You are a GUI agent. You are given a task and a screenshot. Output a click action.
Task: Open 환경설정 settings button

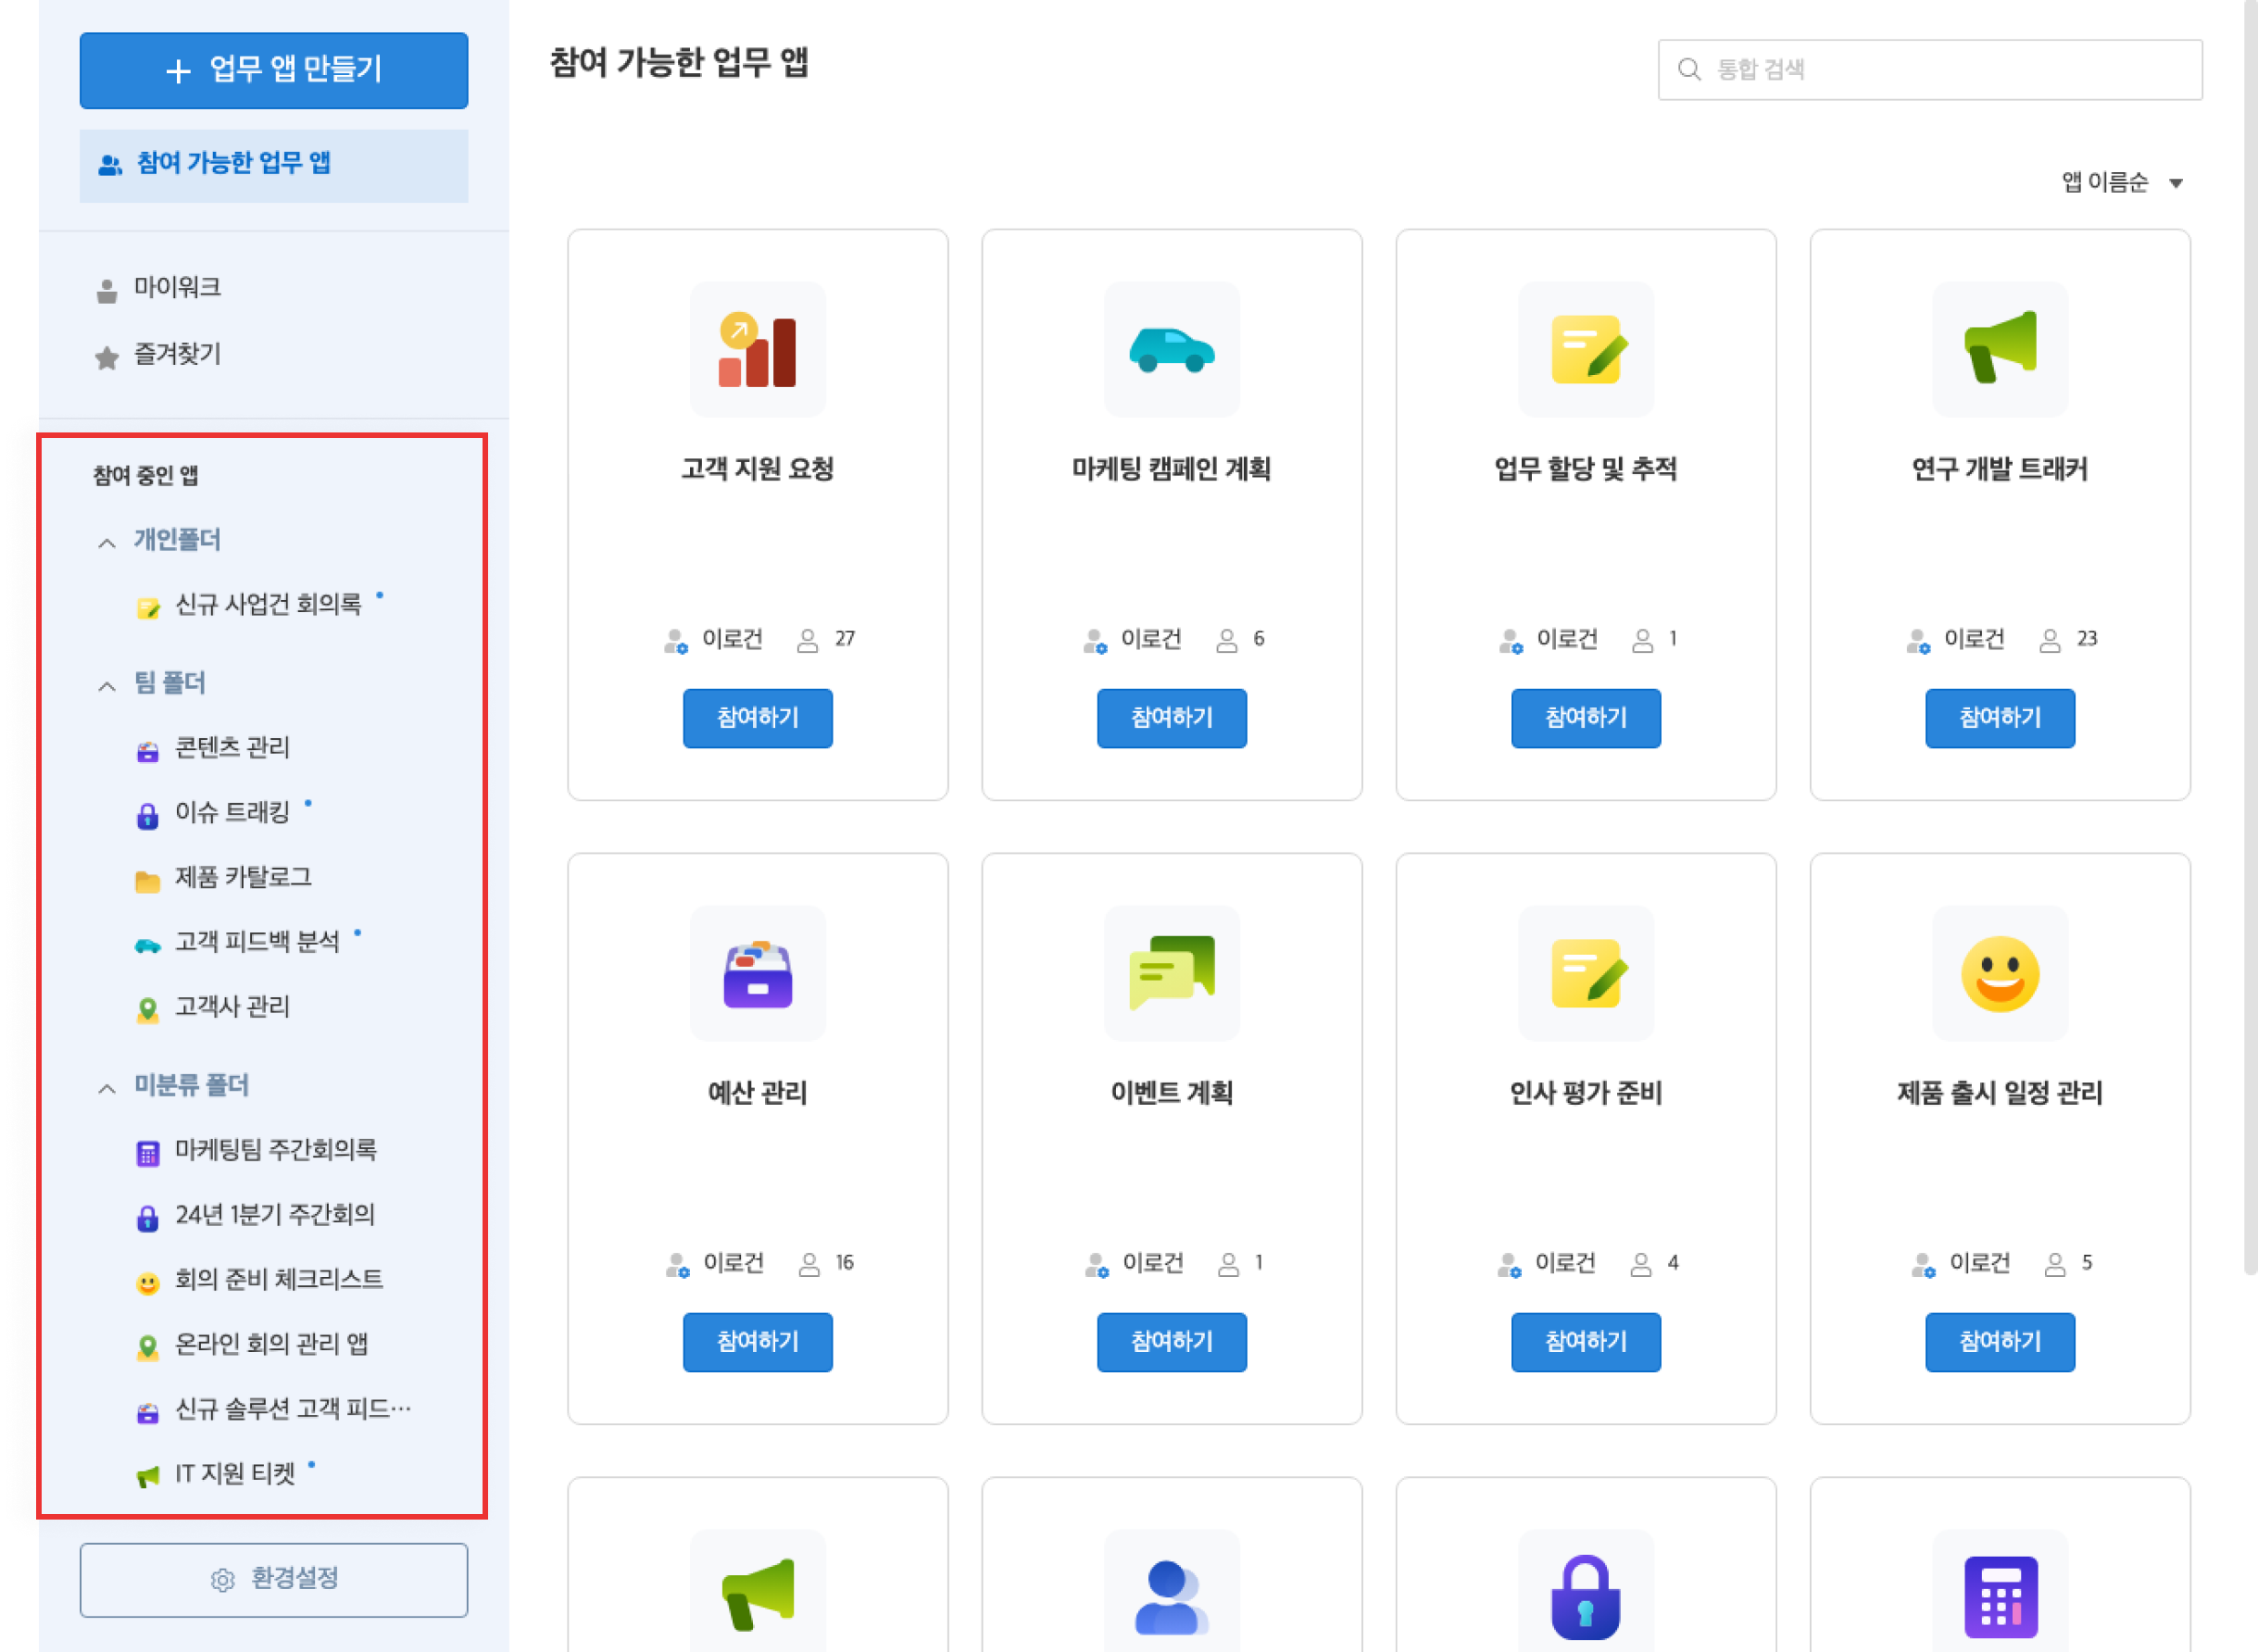(273, 1579)
